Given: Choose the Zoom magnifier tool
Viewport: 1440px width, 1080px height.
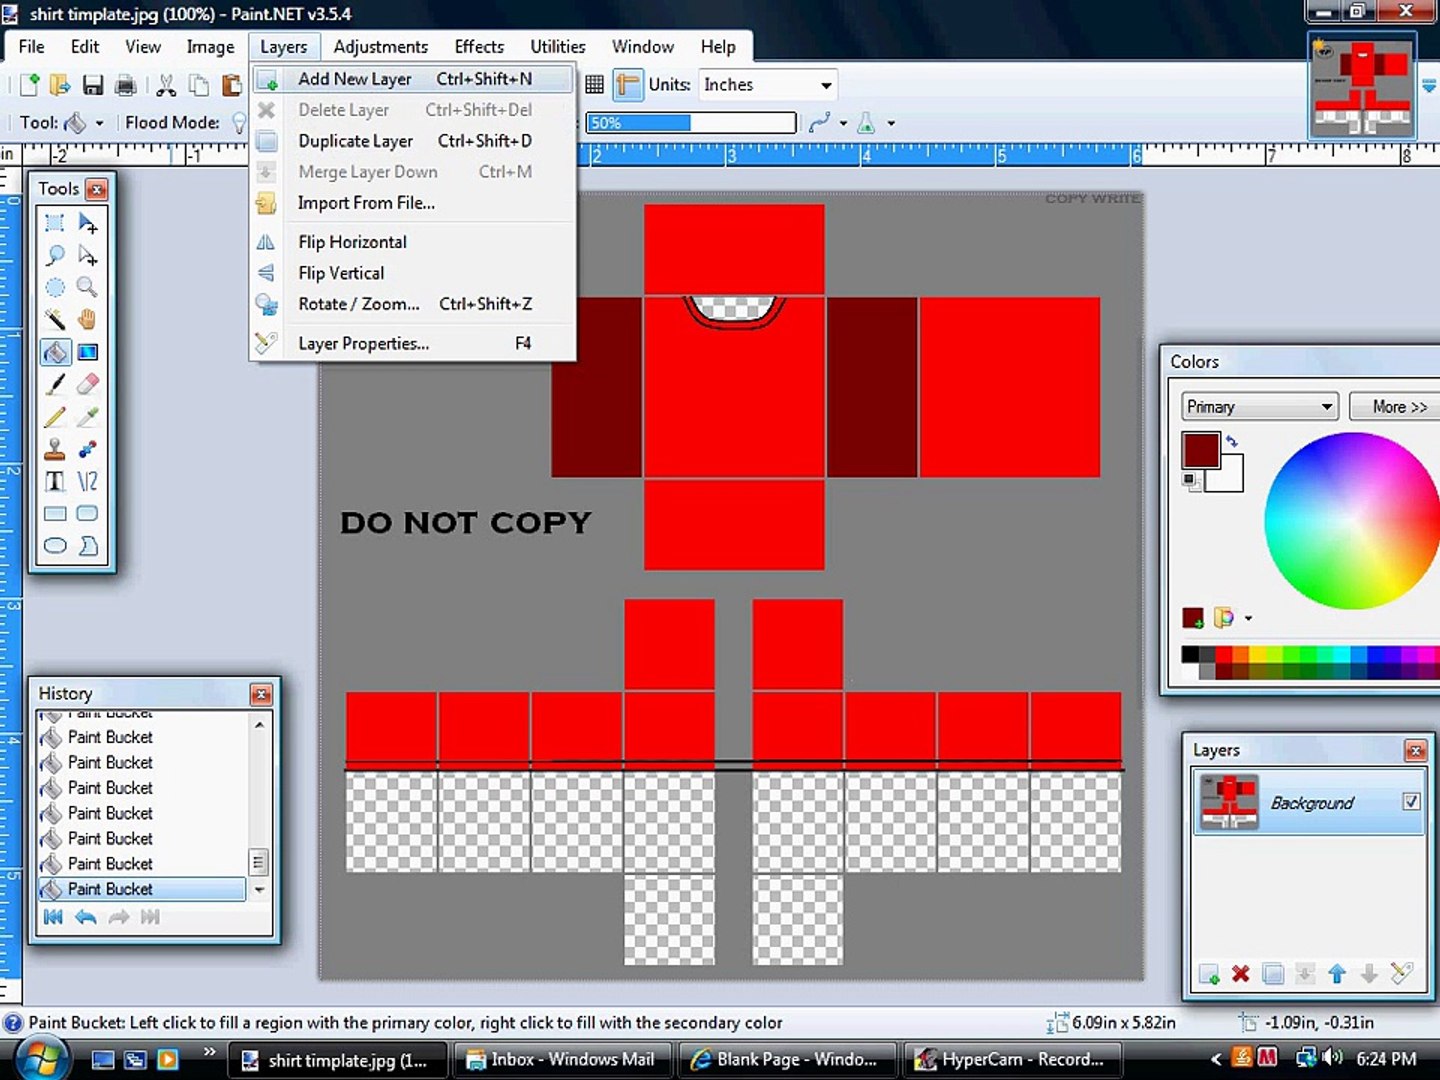Looking at the screenshot, I should click(x=88, y=288).
